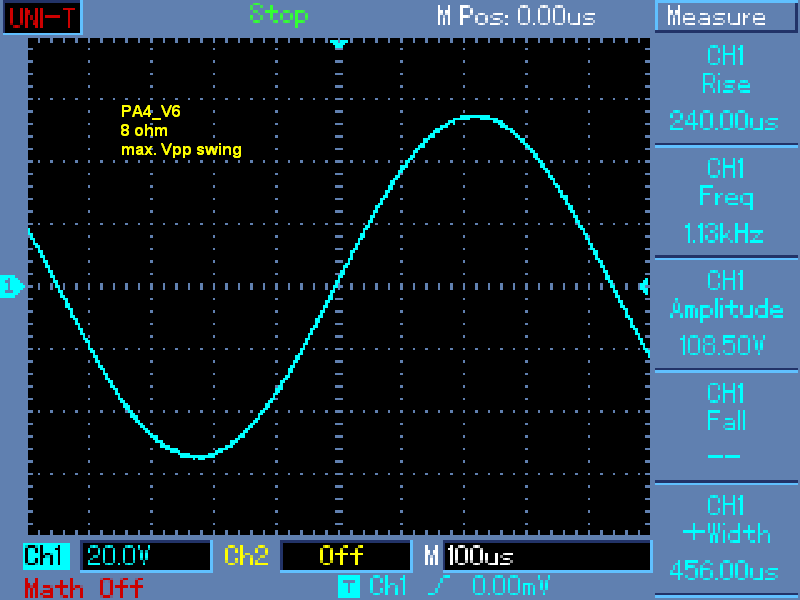The image size is (800, 600).
Task: Click the max. Vpp swing annotation
Action: point(181,150)
